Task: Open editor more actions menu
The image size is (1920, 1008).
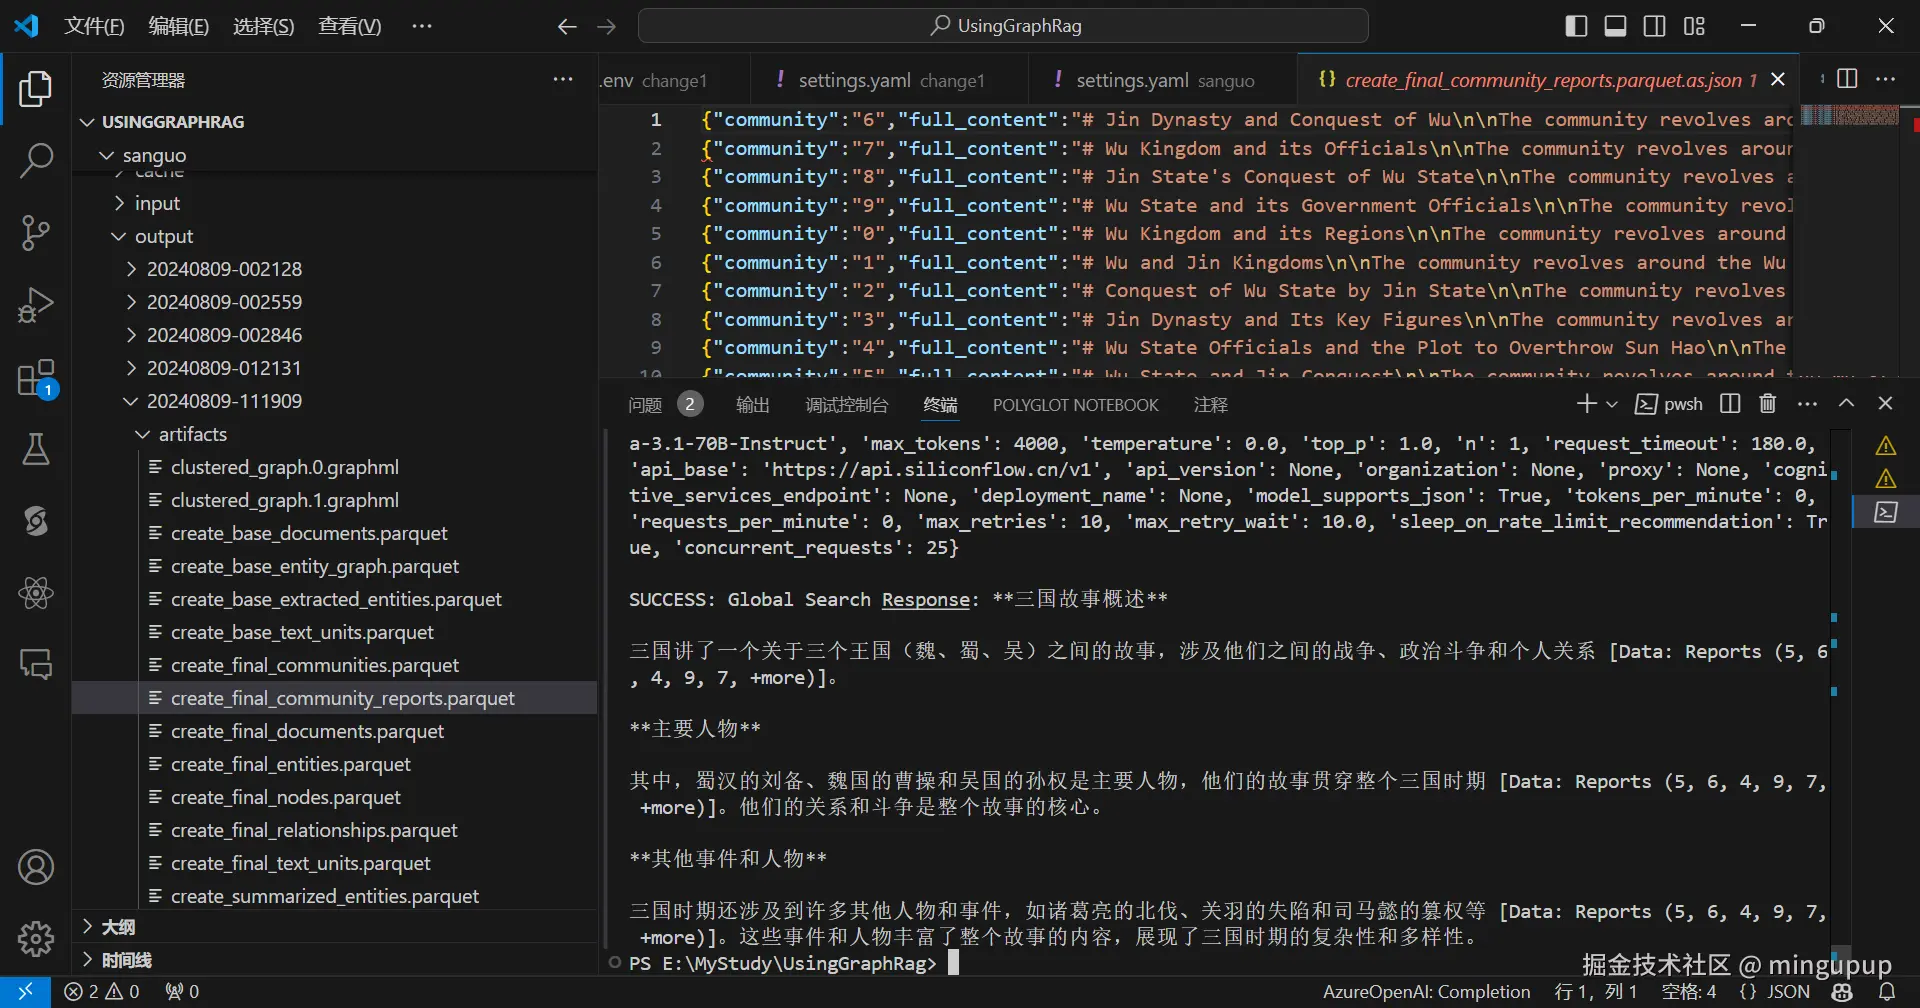Action: (1886, 79)
